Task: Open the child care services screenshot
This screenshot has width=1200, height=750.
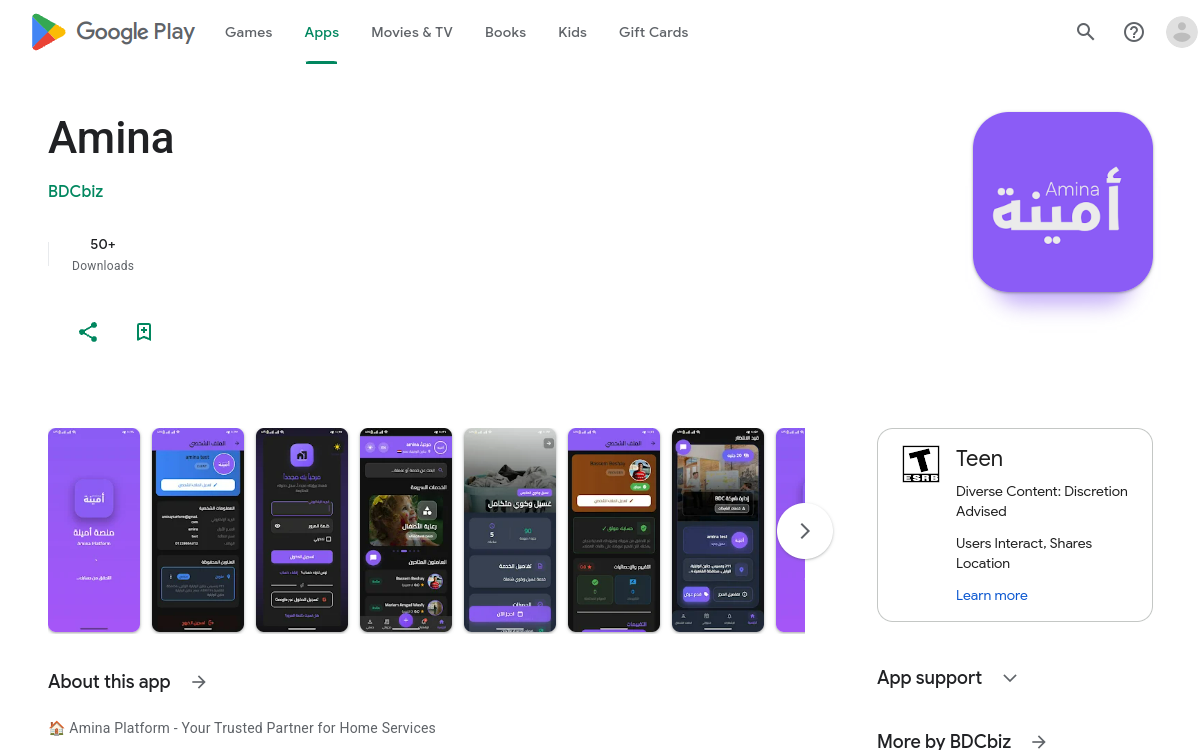Action: pos(406,530)
